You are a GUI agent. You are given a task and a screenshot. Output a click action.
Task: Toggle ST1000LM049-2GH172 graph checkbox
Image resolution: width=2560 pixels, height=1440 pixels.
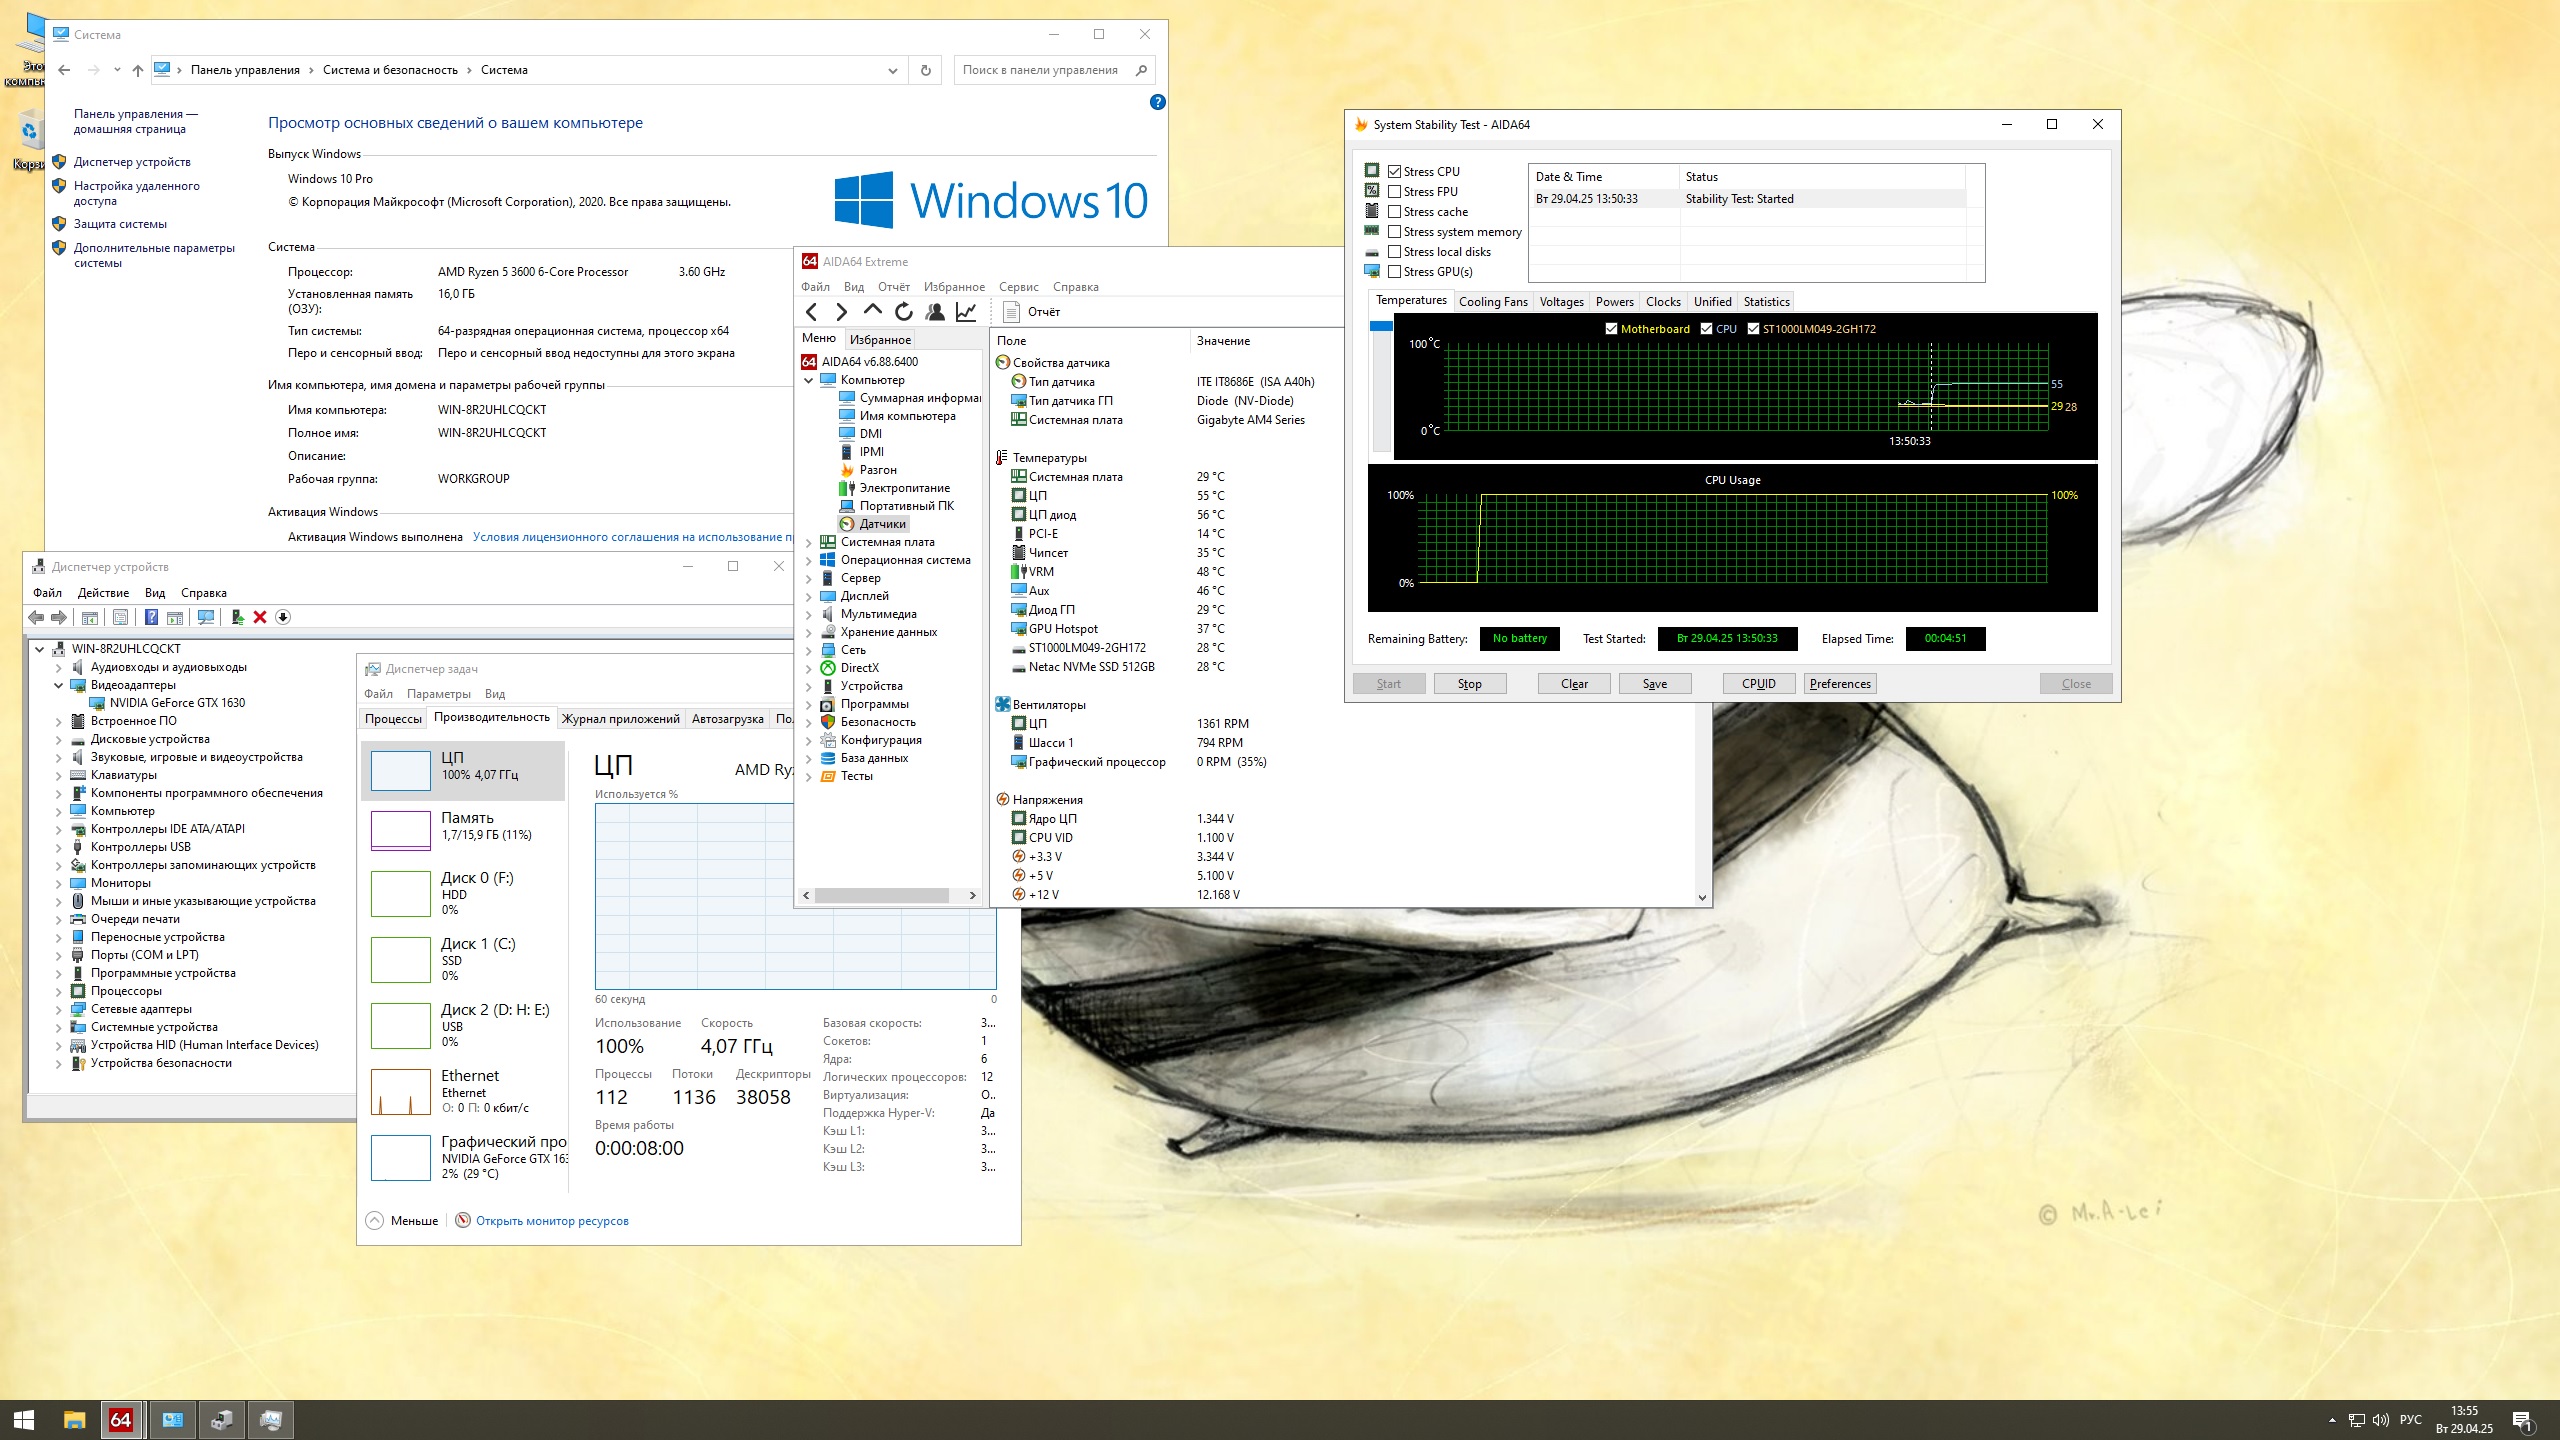click(x=1753, y=329)
